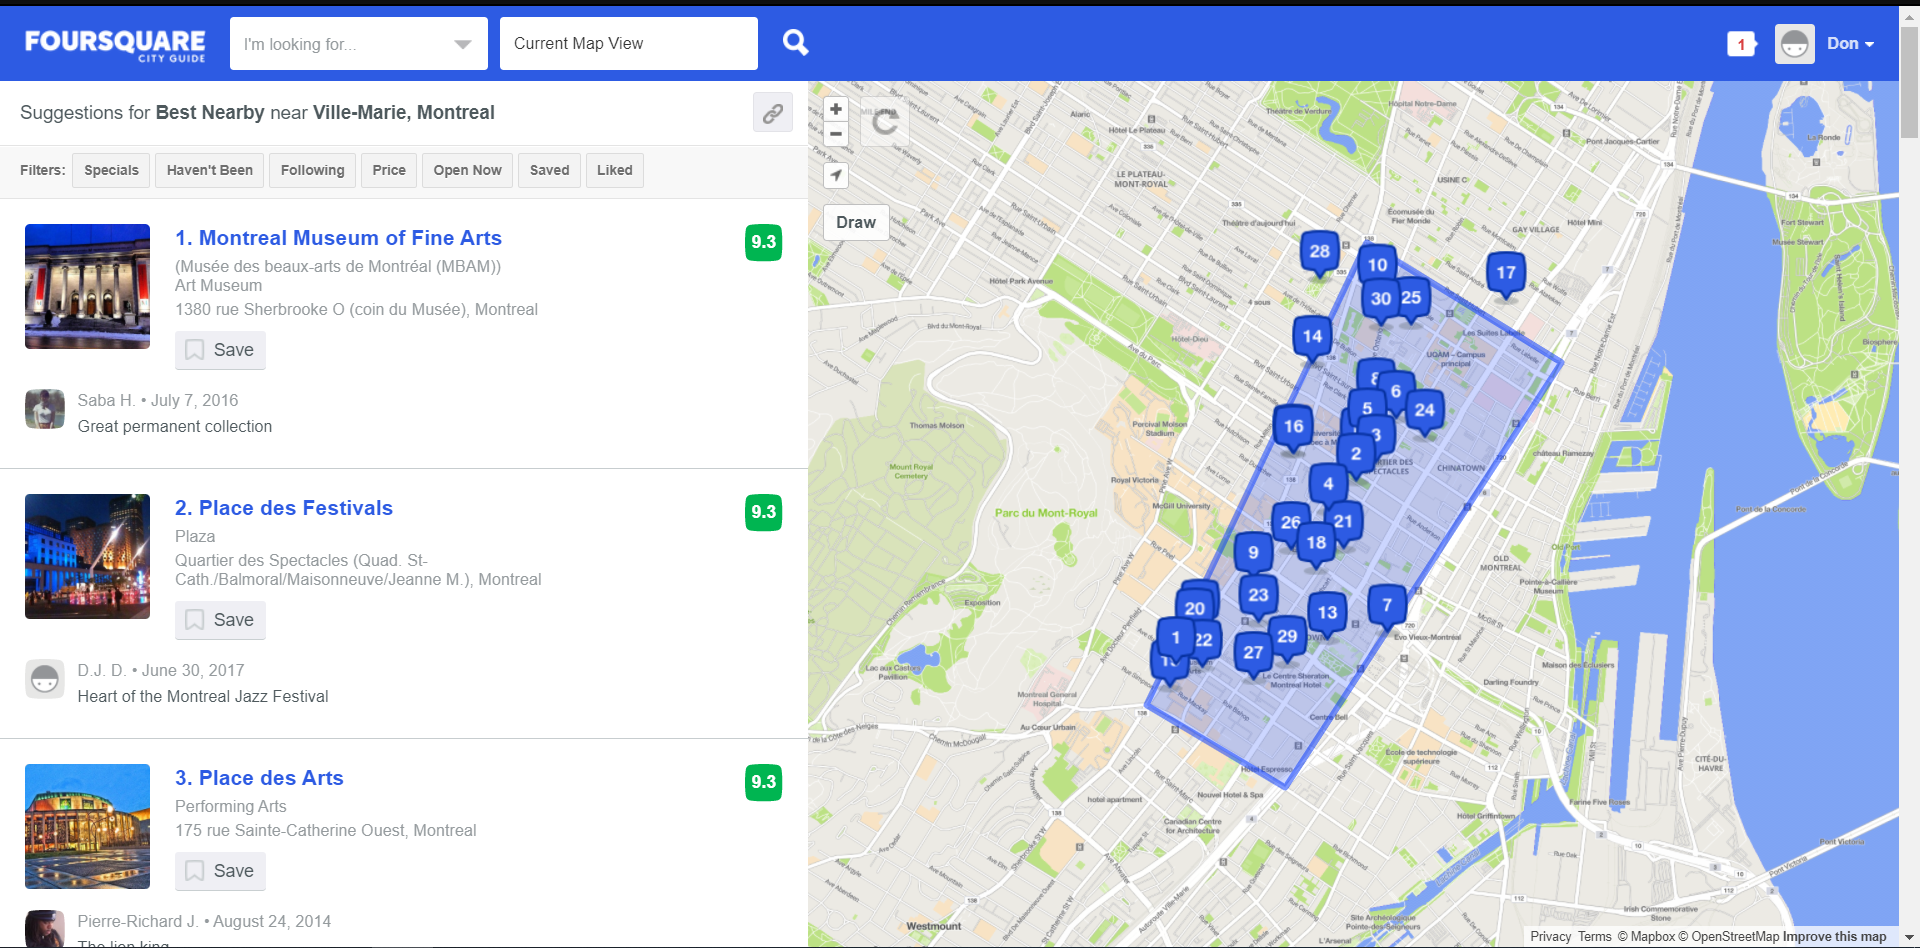
Task: Select map pin number 27
Action: (x=1253, y=653)
